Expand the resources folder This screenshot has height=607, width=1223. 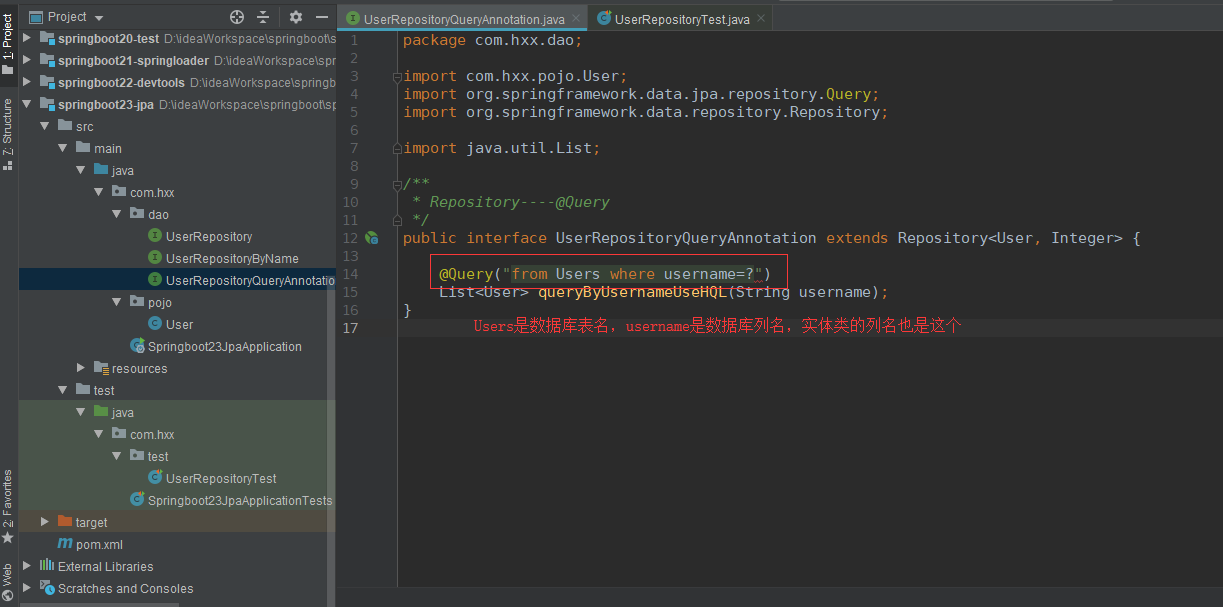[x=81, y=368]
